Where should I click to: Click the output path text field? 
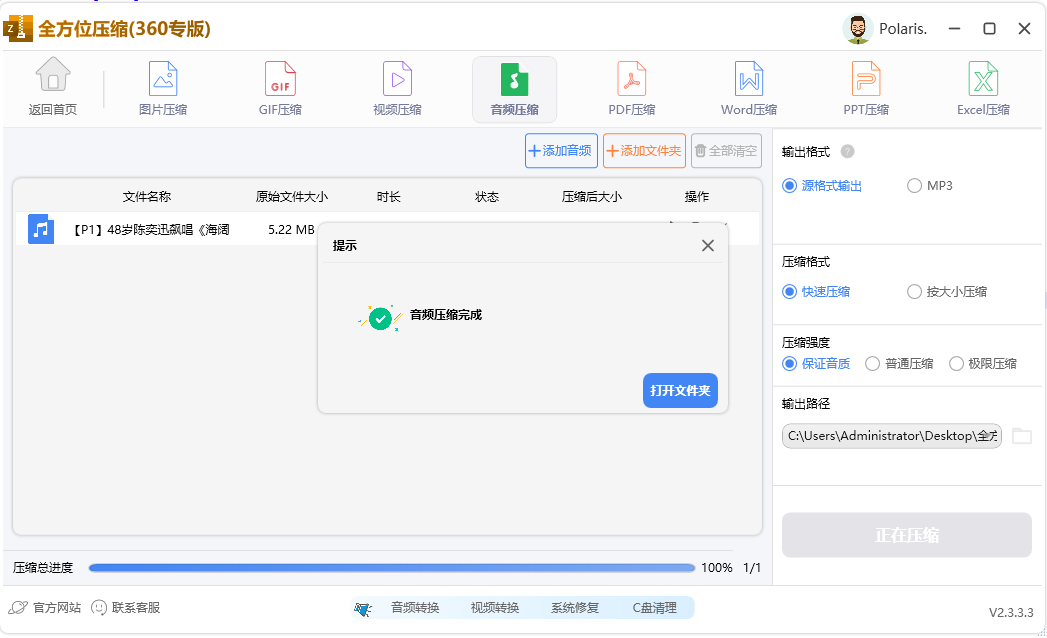890,436
